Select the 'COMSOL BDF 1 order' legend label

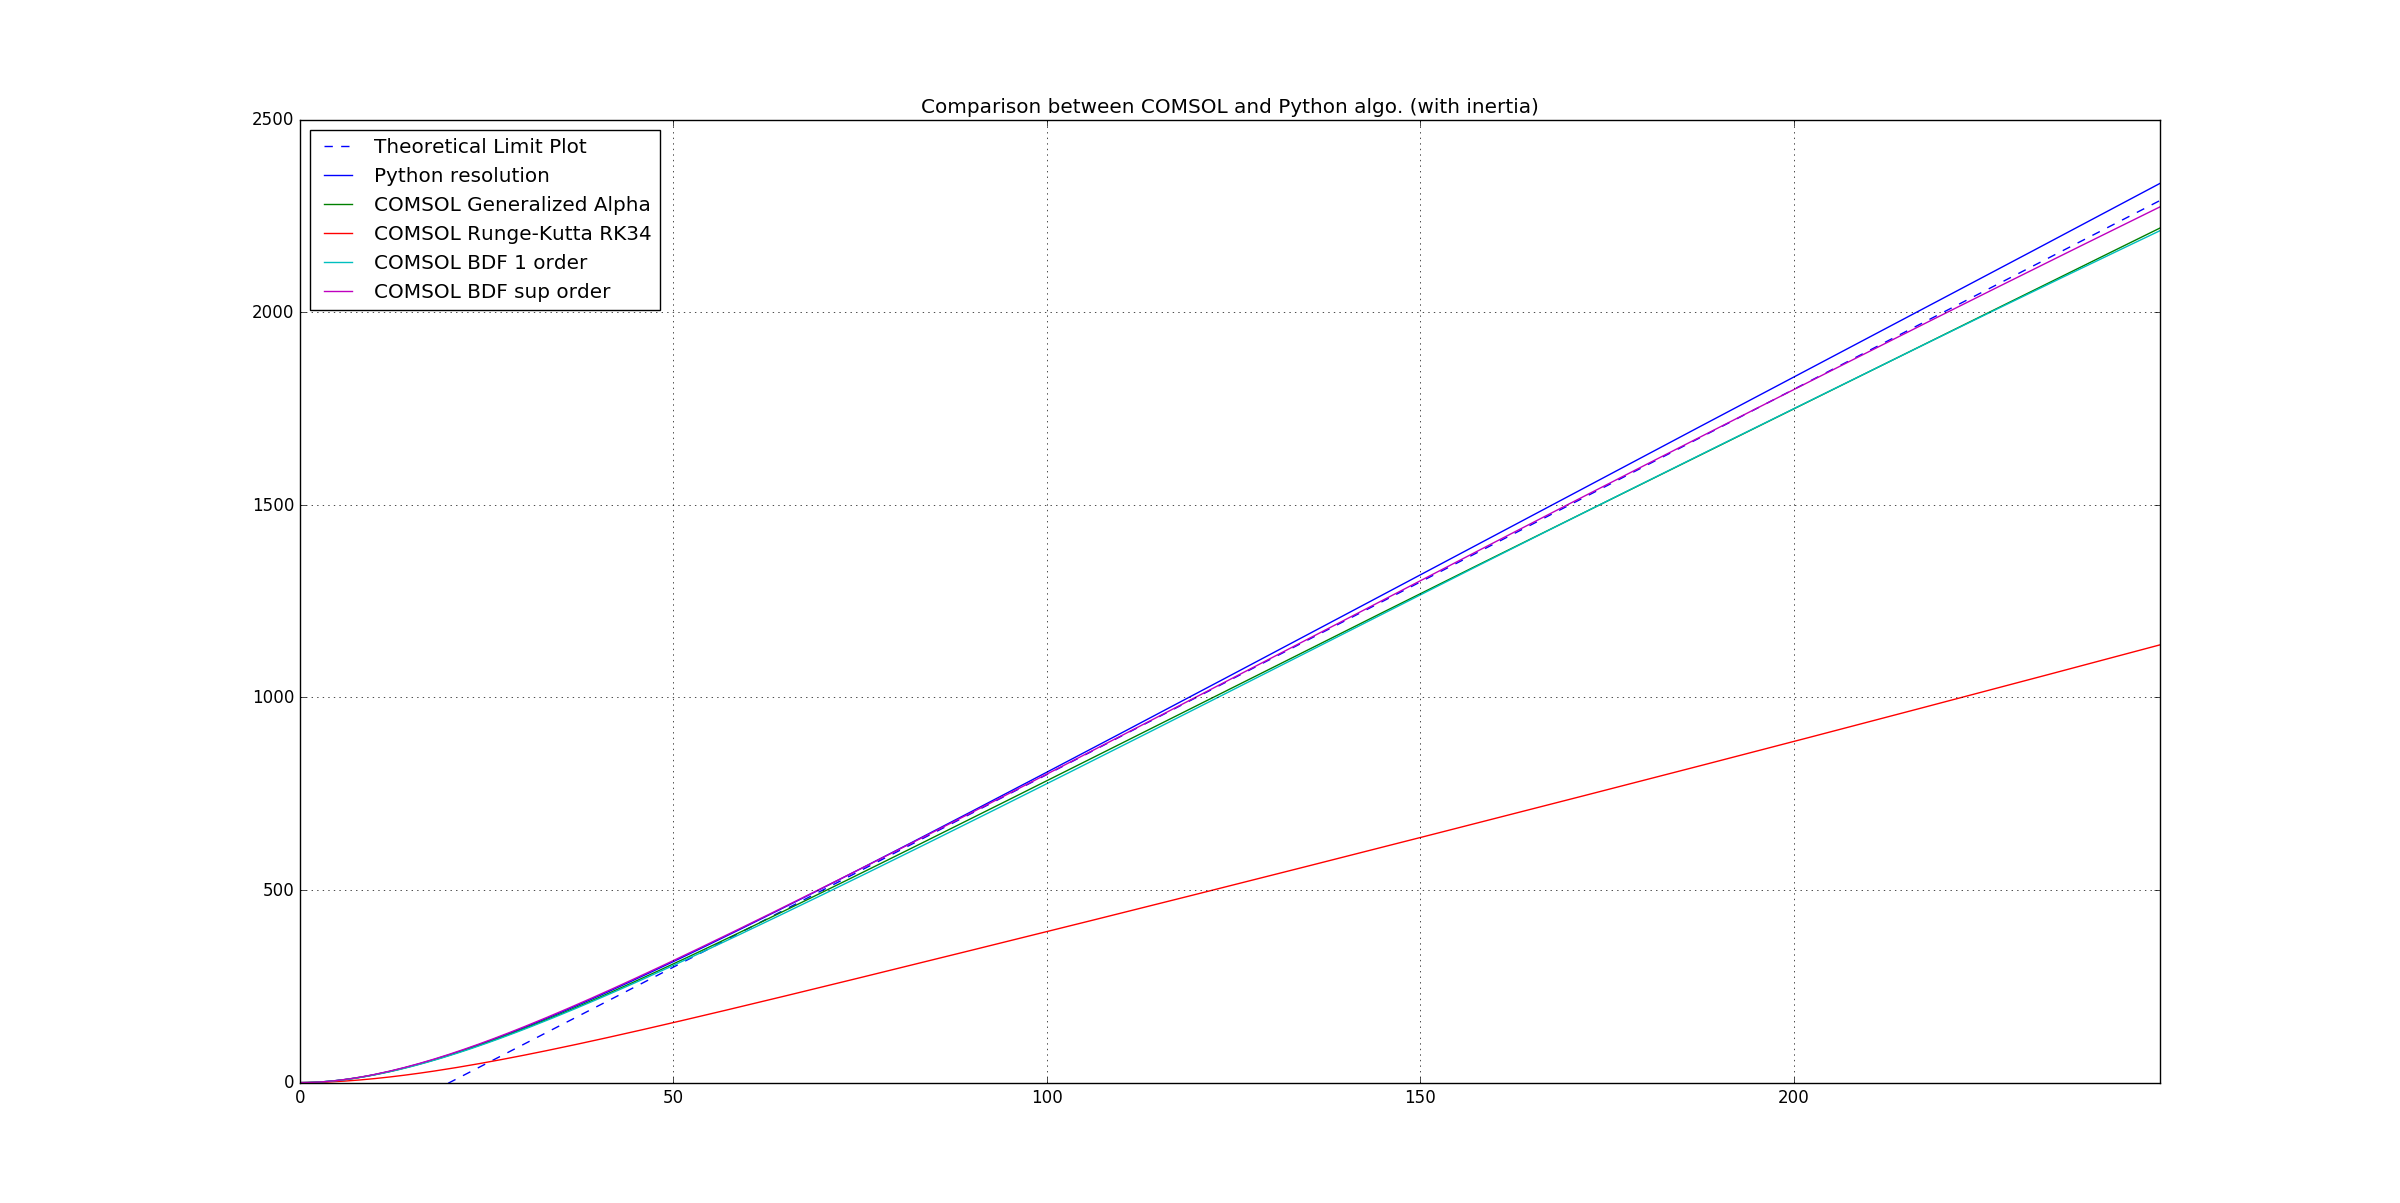[x=480, y=262]
